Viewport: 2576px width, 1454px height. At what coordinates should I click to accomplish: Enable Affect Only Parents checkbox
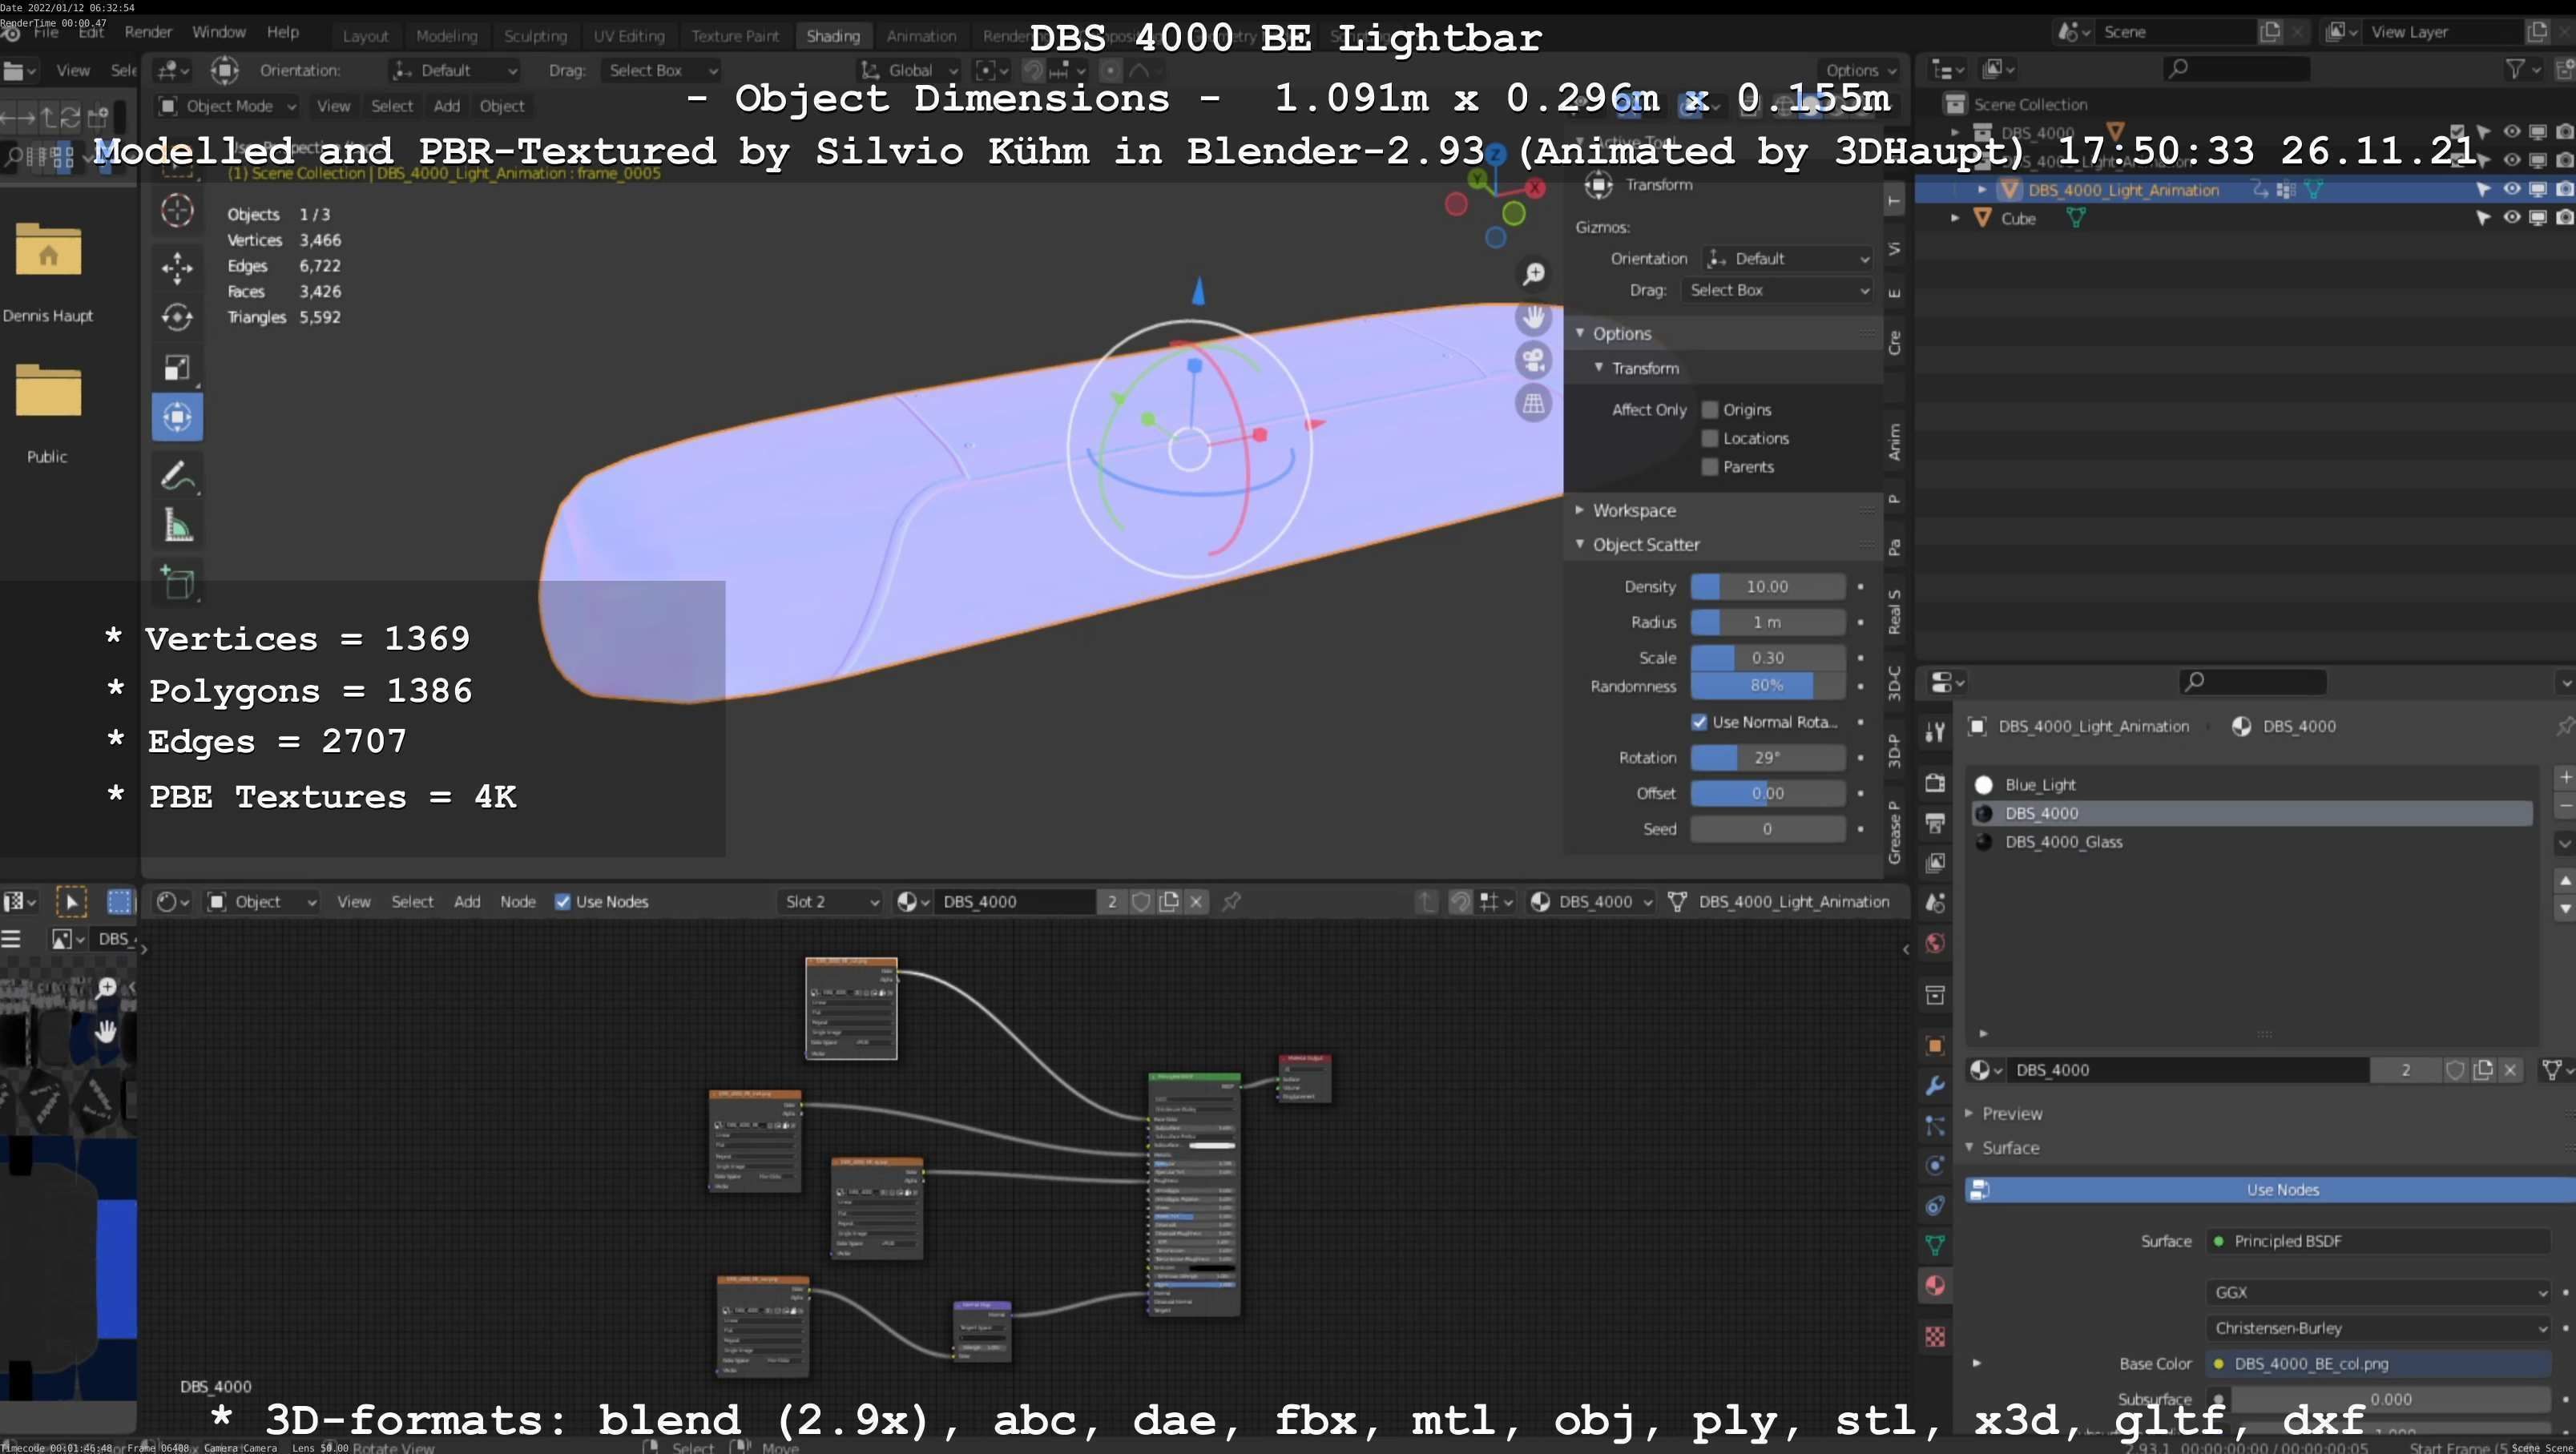[x=1710, y=467]
